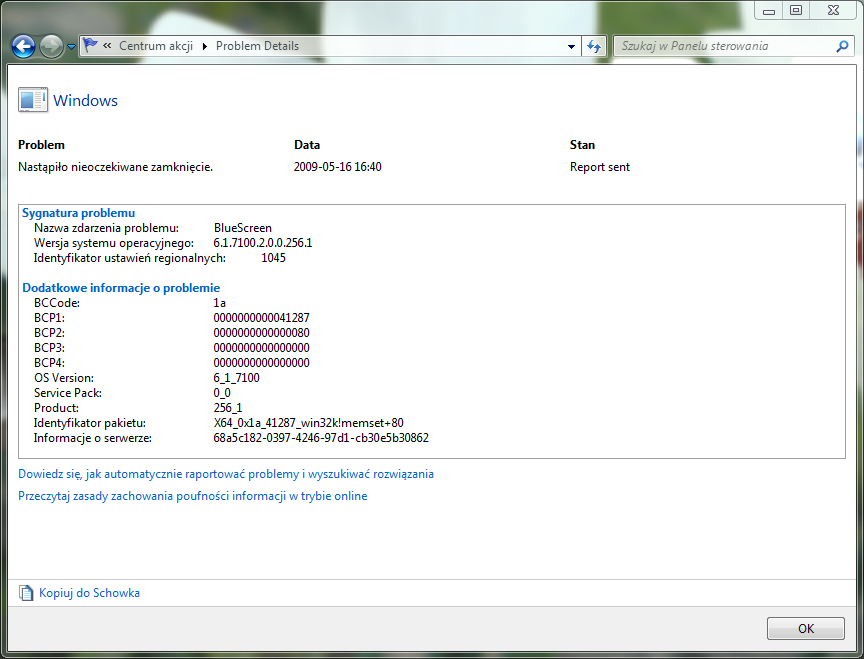Click the Action Center flag icon

point(90,46)
